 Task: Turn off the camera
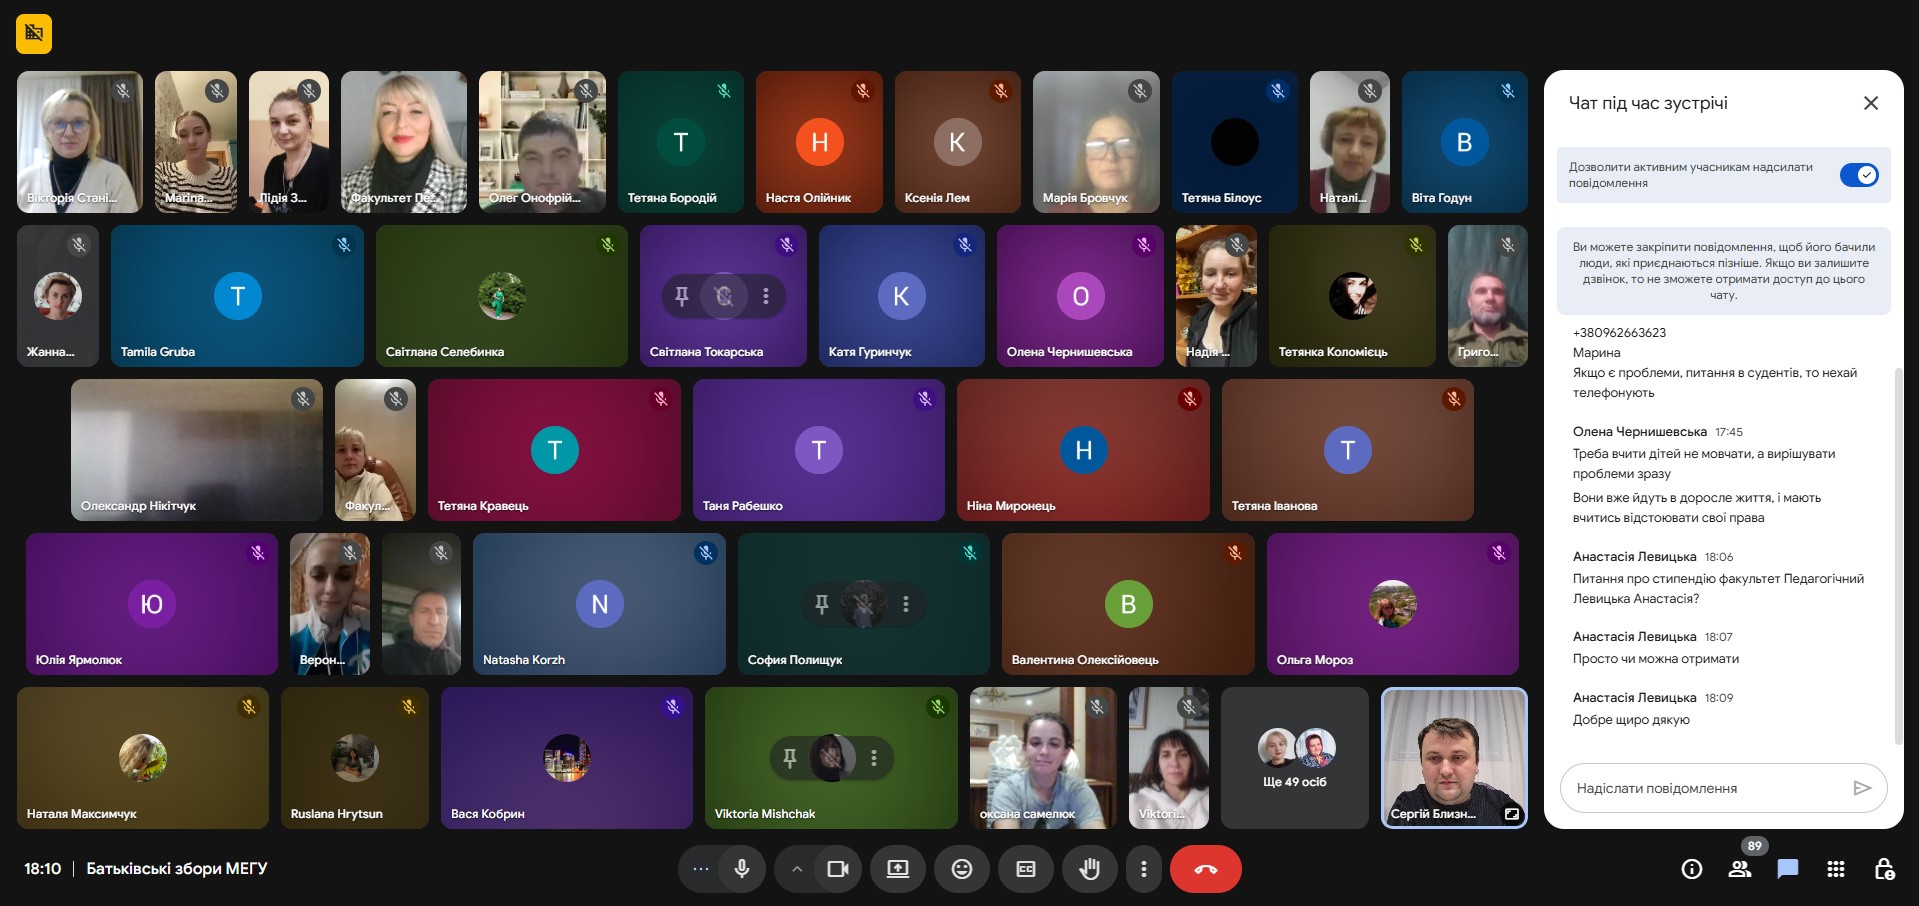point(838,869)
